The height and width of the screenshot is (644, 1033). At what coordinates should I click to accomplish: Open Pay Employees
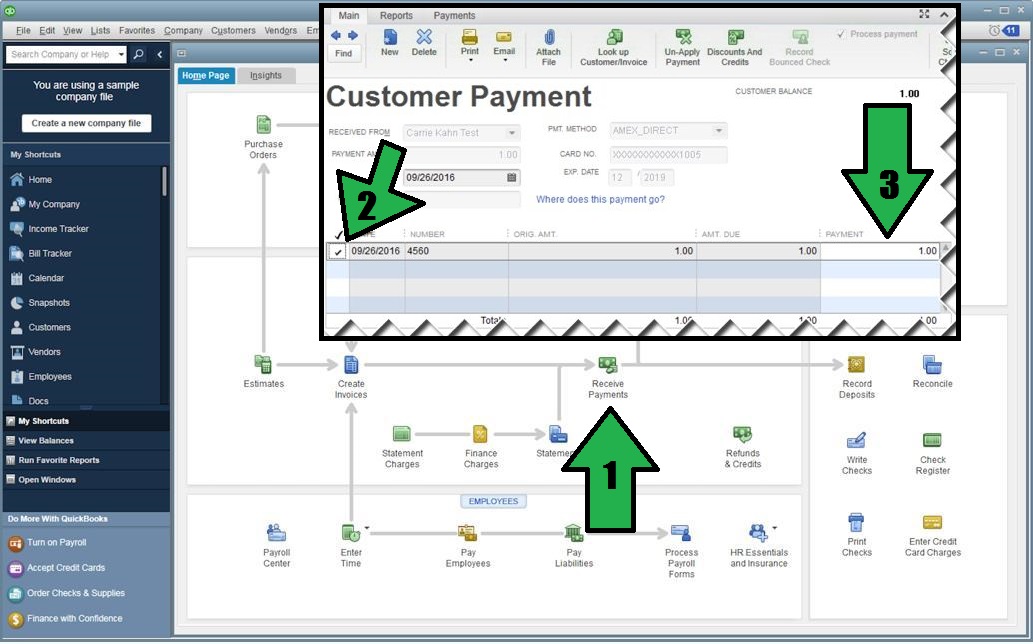pyautogui.click(x=467, y=532)
